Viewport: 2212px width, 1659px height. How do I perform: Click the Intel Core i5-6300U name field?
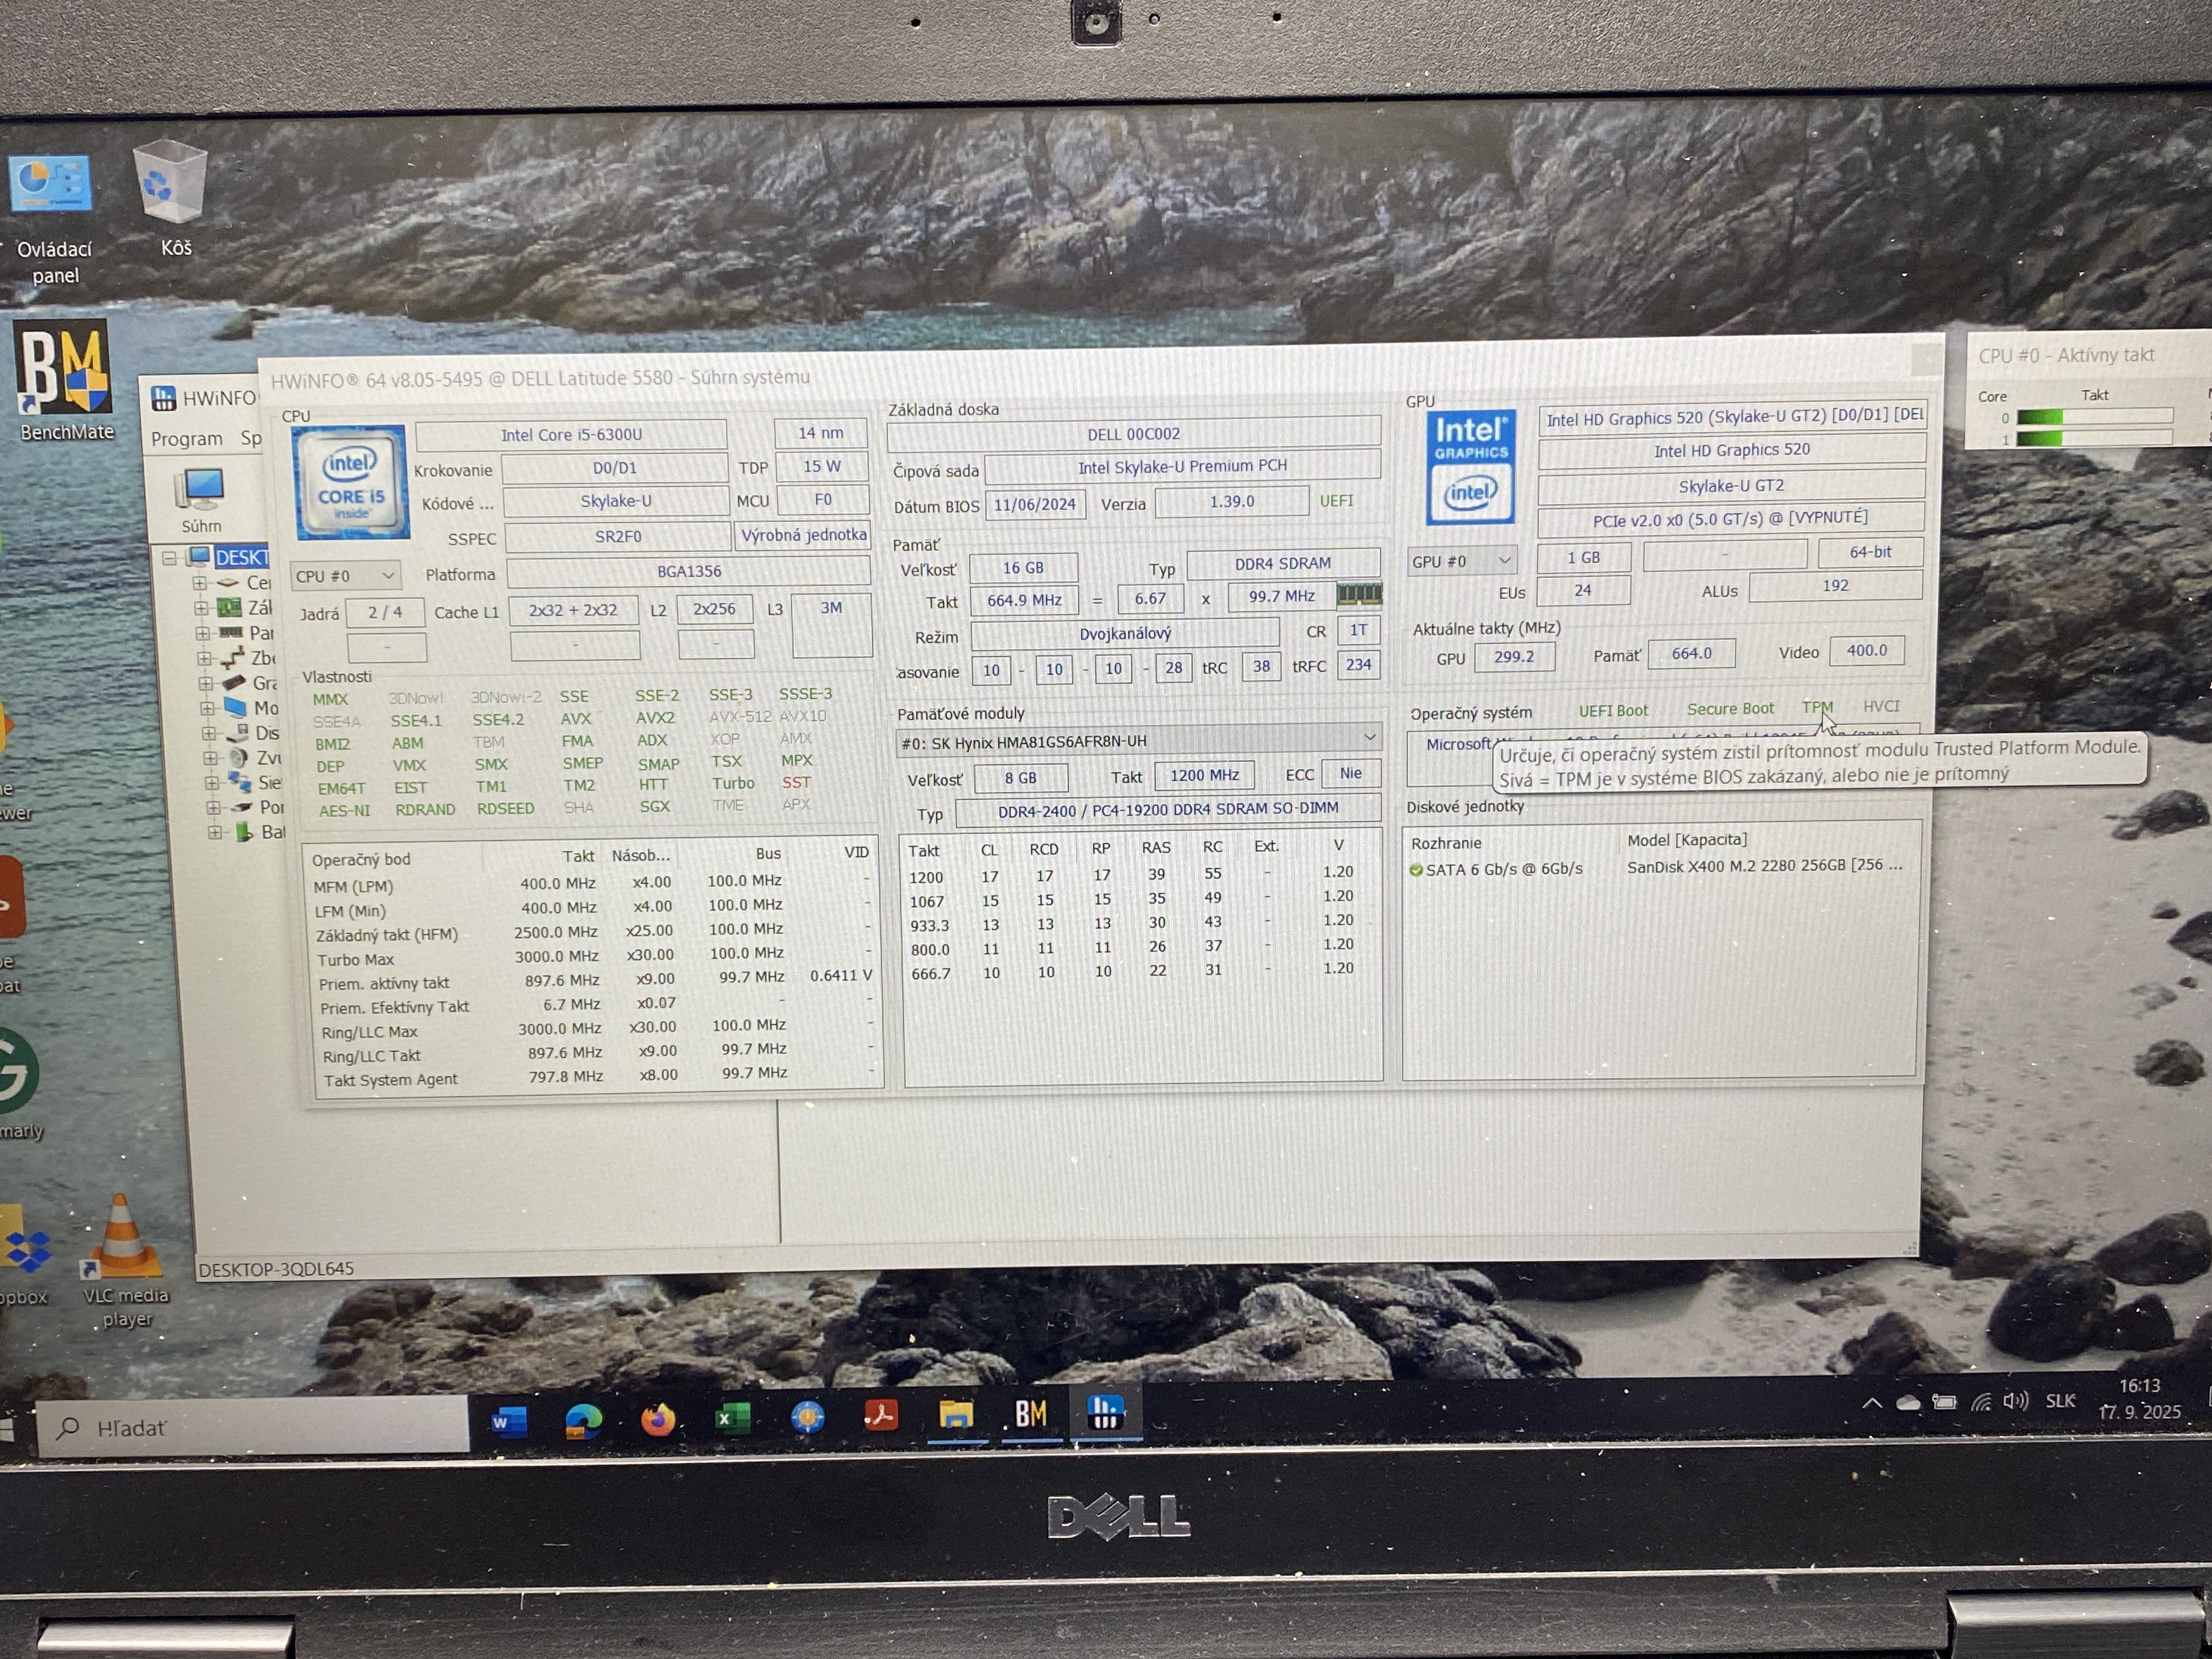[x=571, y=434]
